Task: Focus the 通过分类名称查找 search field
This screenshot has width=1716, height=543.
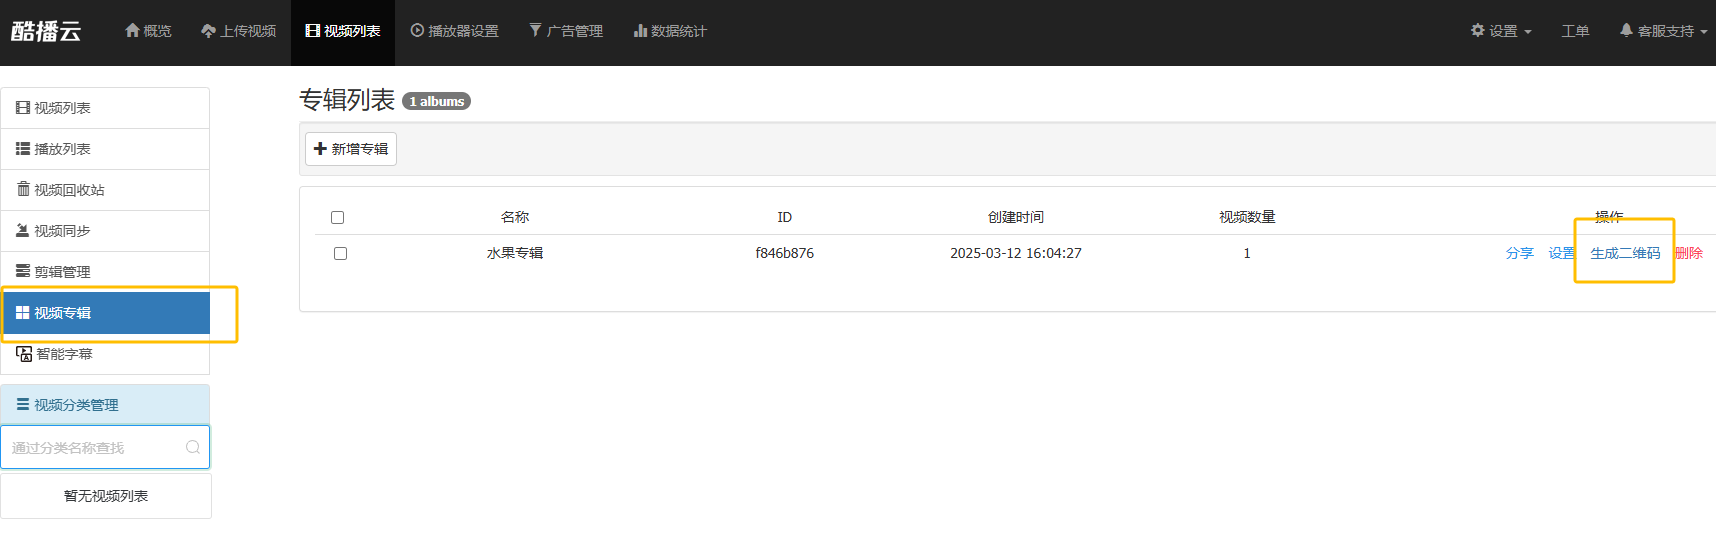Action: click(x=105, y=448)
